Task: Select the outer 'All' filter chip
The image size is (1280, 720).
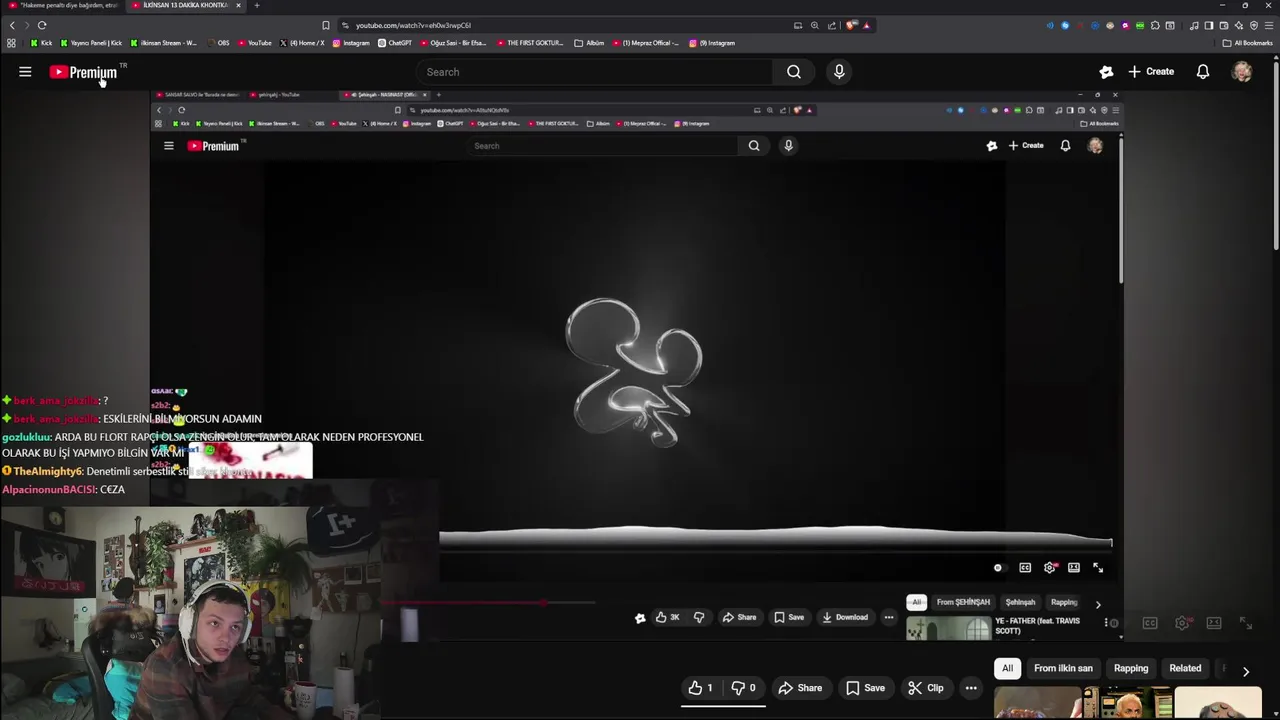Action: pyautogui.click(x=1008, y=668)
